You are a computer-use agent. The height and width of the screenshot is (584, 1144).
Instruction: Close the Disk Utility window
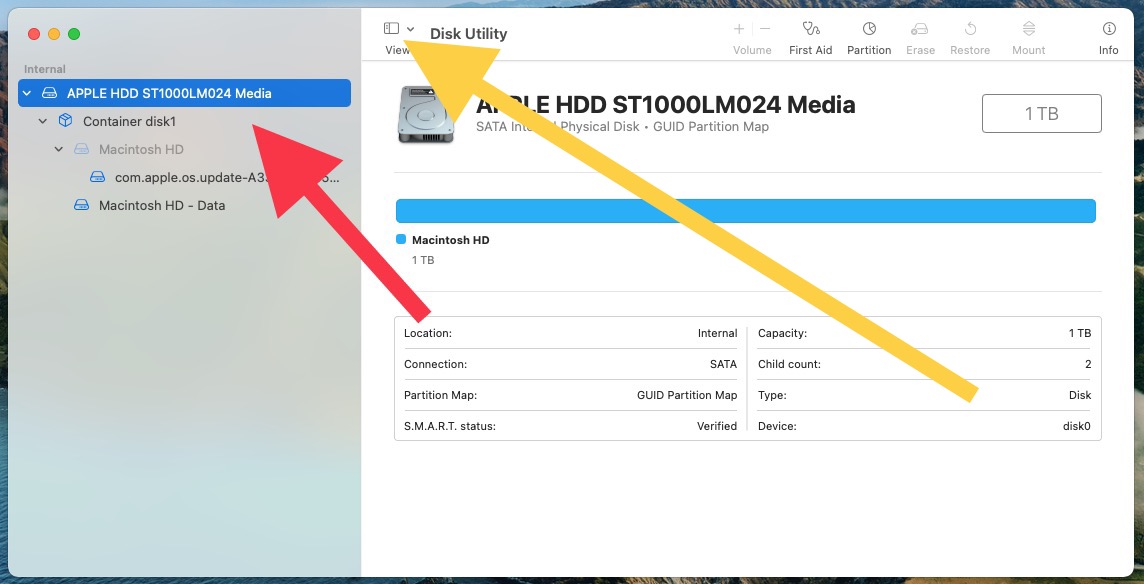click(x=34, y=34)
